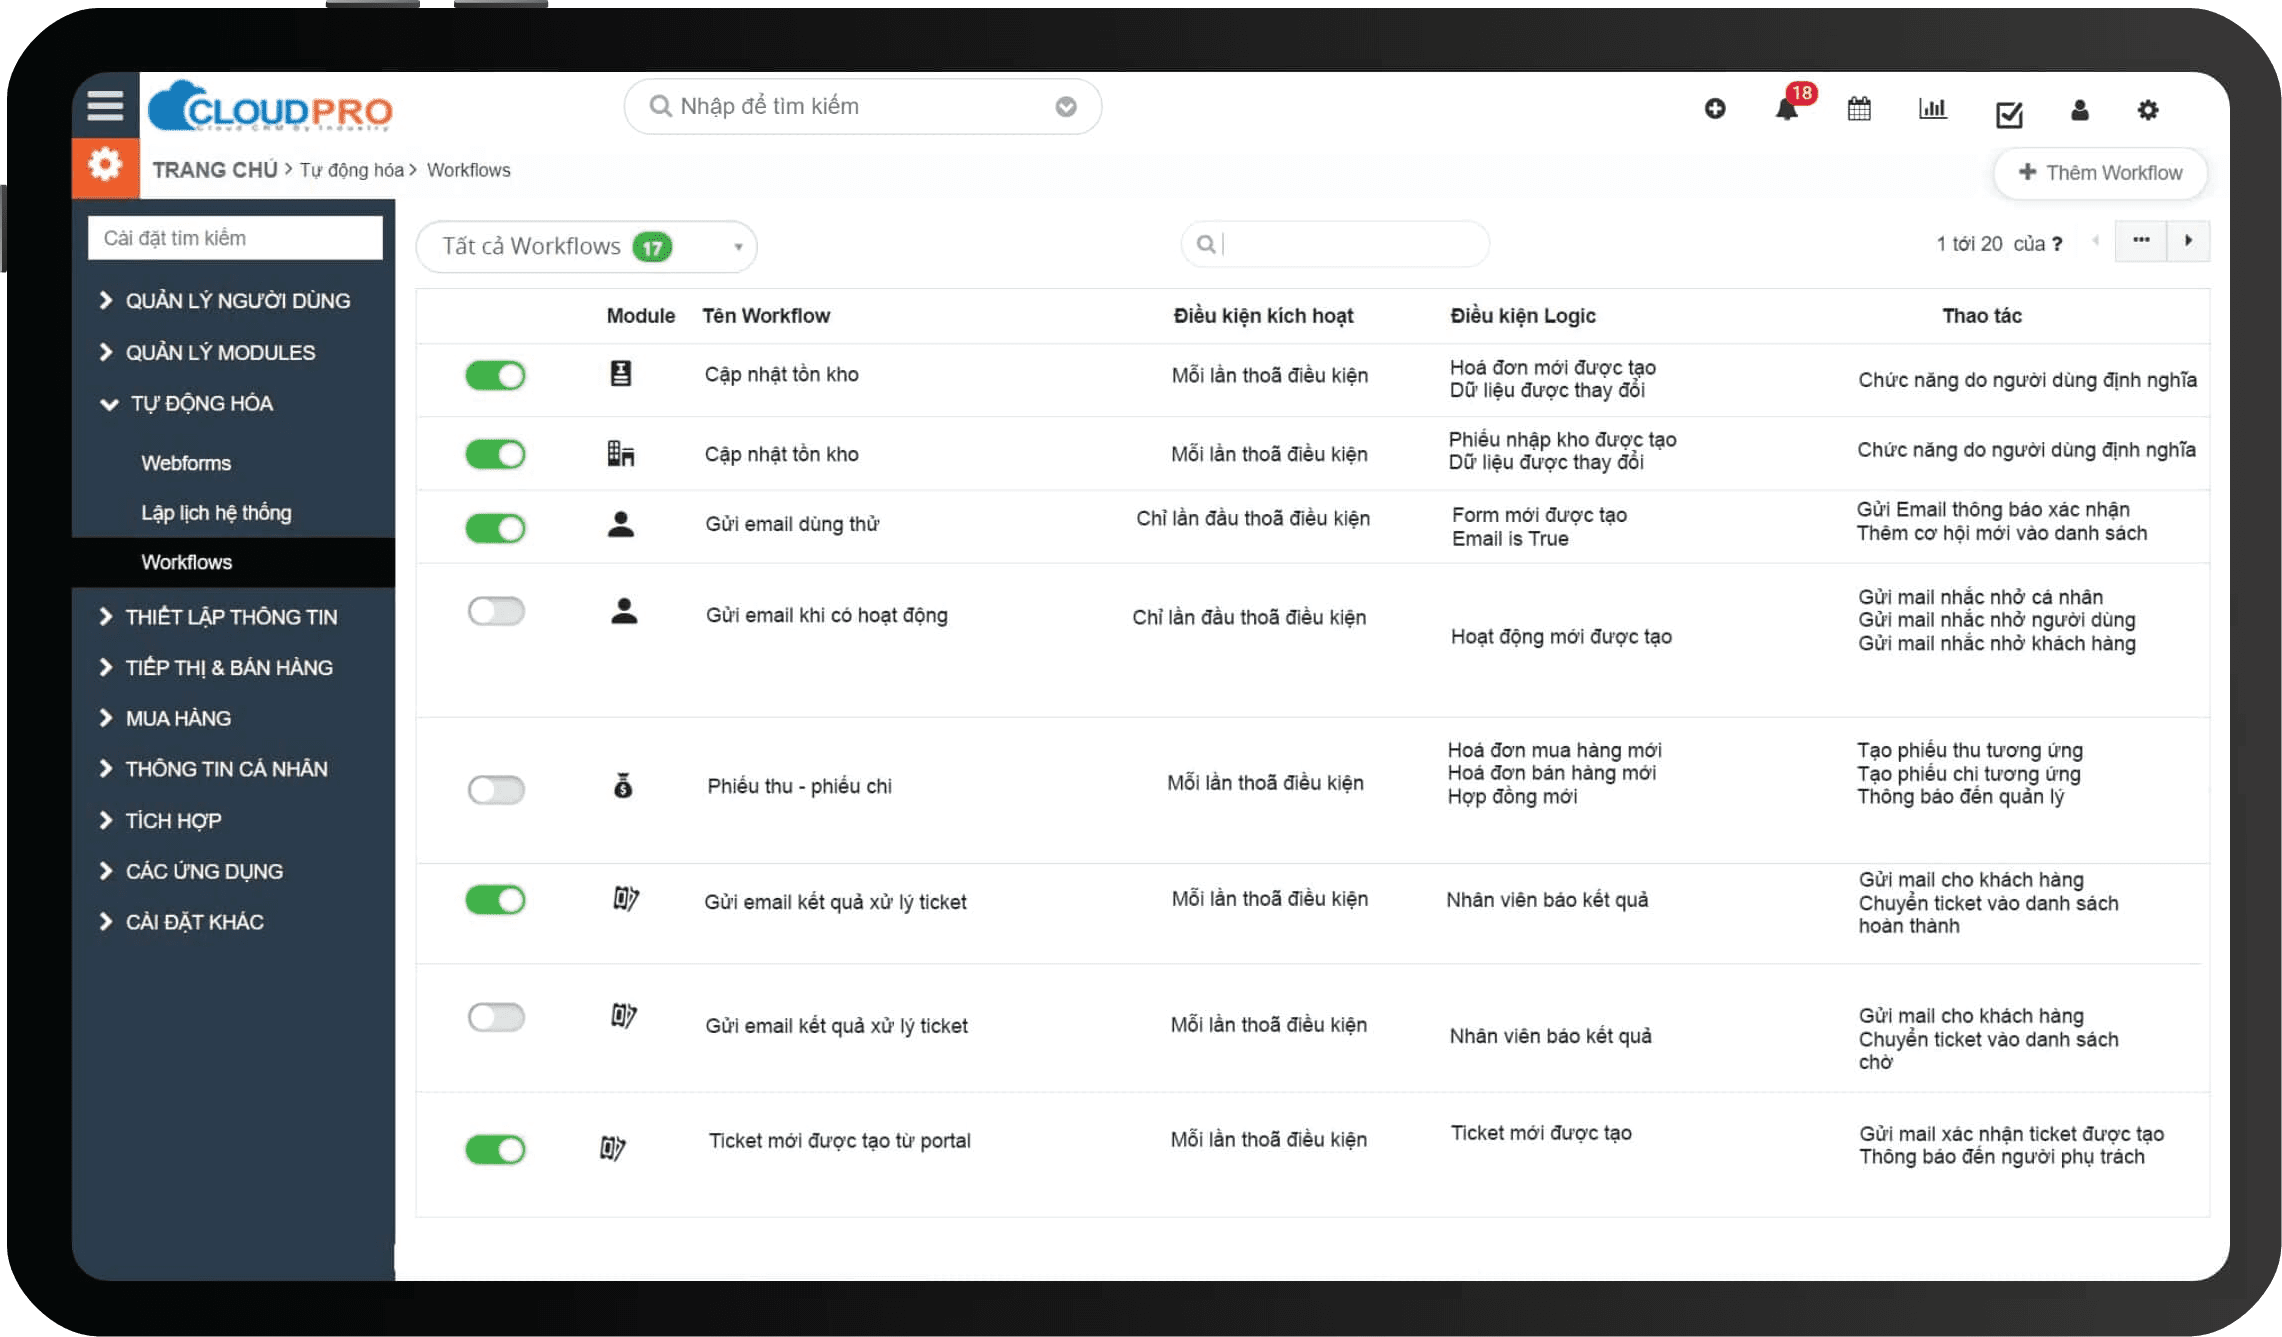Enable the Phiếu thu - phiếu chi workflow
The height and width of the screenshot is (1337, 2282).
(495, 789)
